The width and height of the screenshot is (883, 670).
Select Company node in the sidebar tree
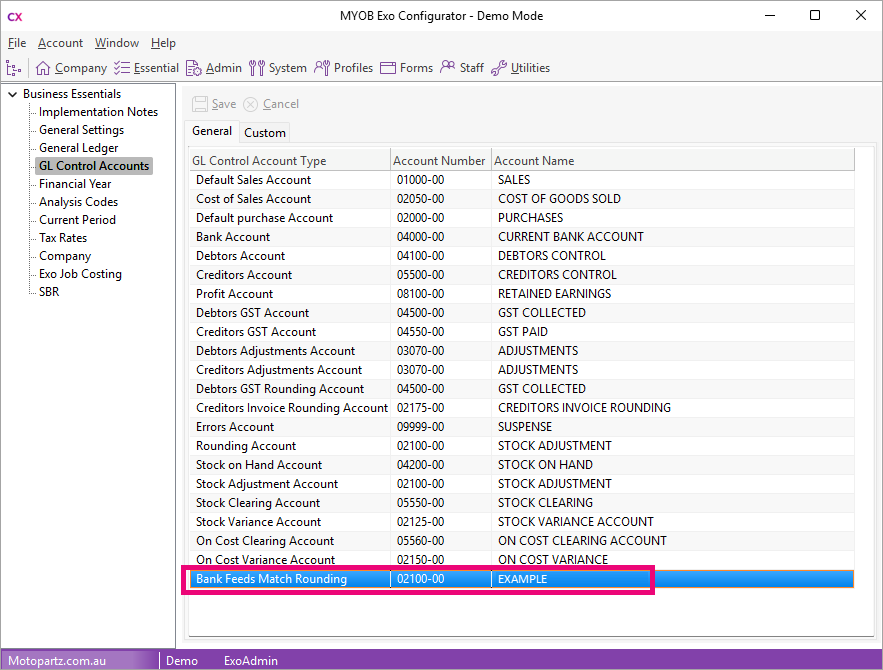coord(65,256)
